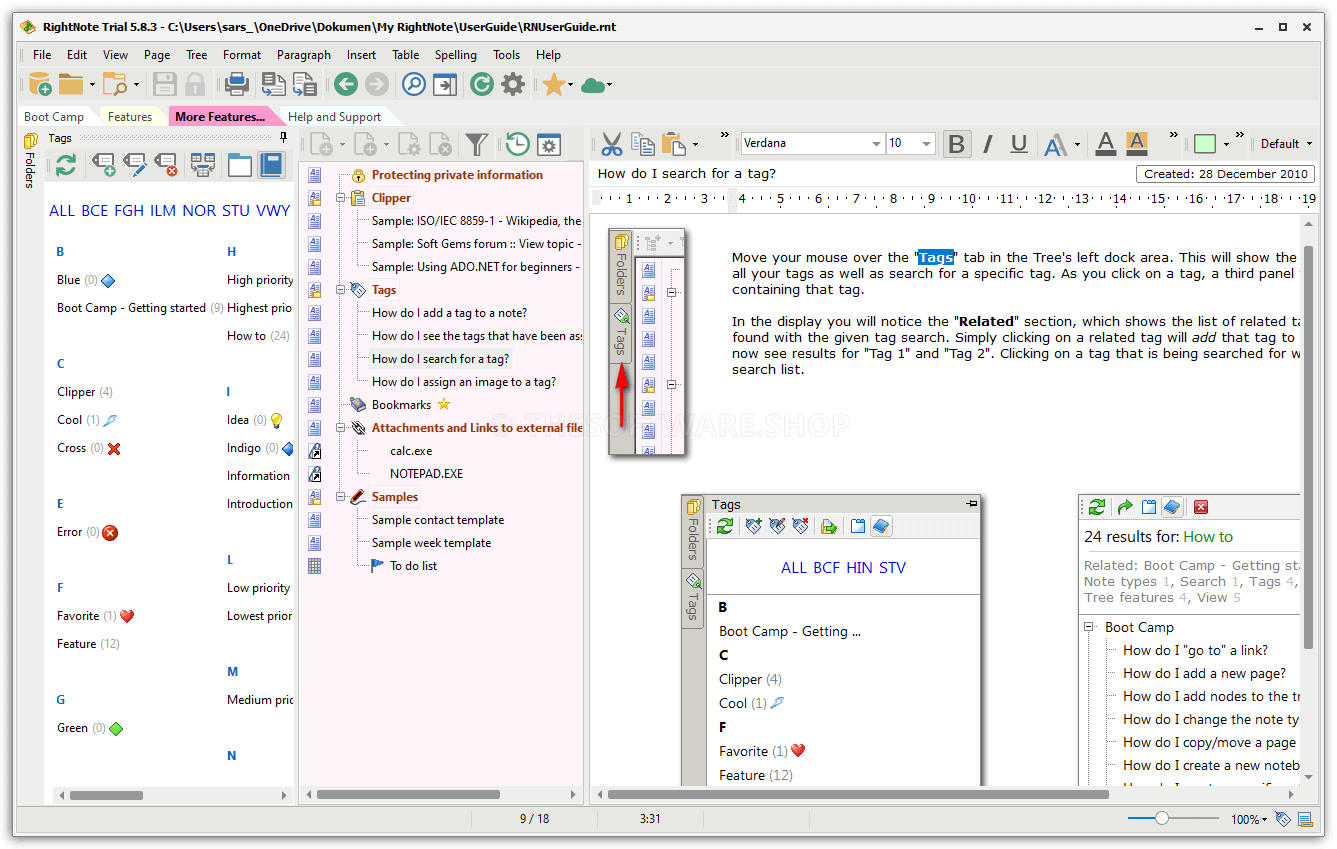Pin the Tags panel
The image size is (1337, 849).
pos(283,138)
